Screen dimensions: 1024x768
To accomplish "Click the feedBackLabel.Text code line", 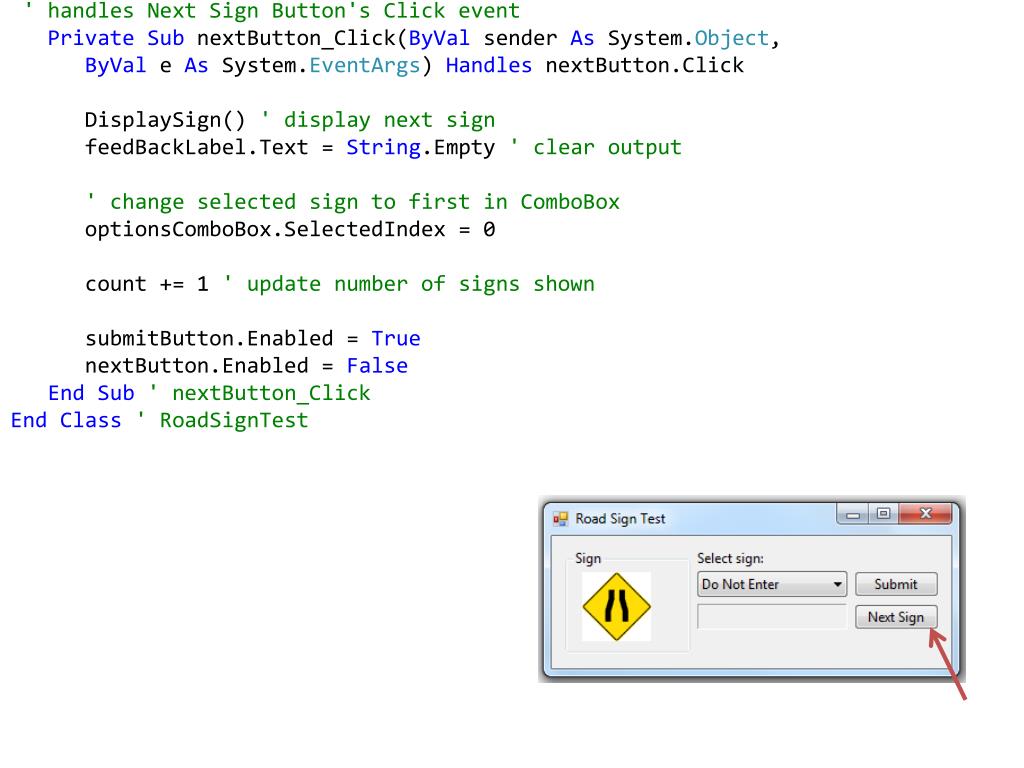I will (383, 148).
